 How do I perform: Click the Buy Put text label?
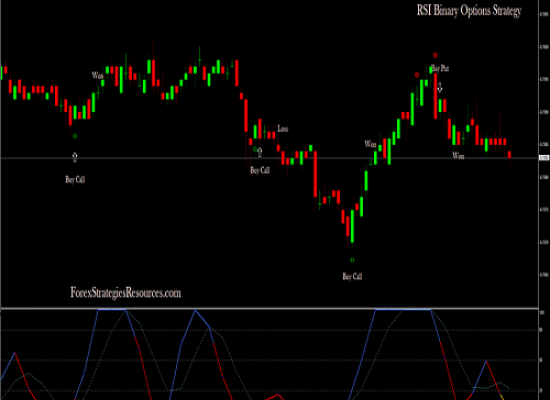[440, 68]
